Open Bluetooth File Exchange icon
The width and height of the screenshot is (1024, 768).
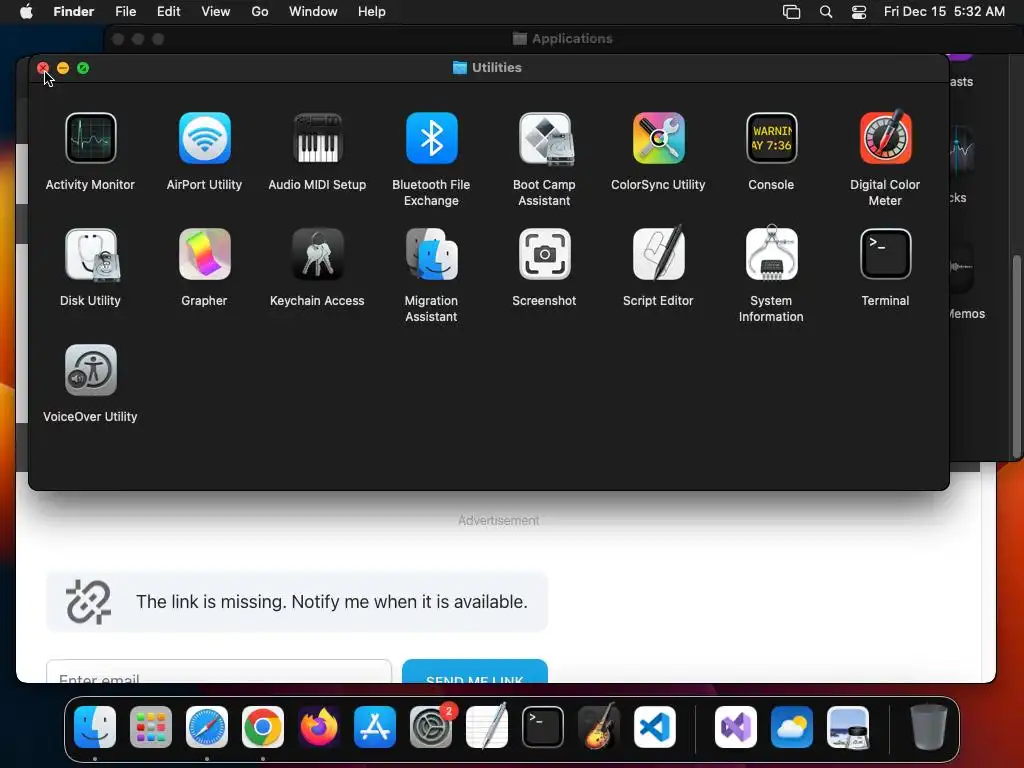[431, 138]
